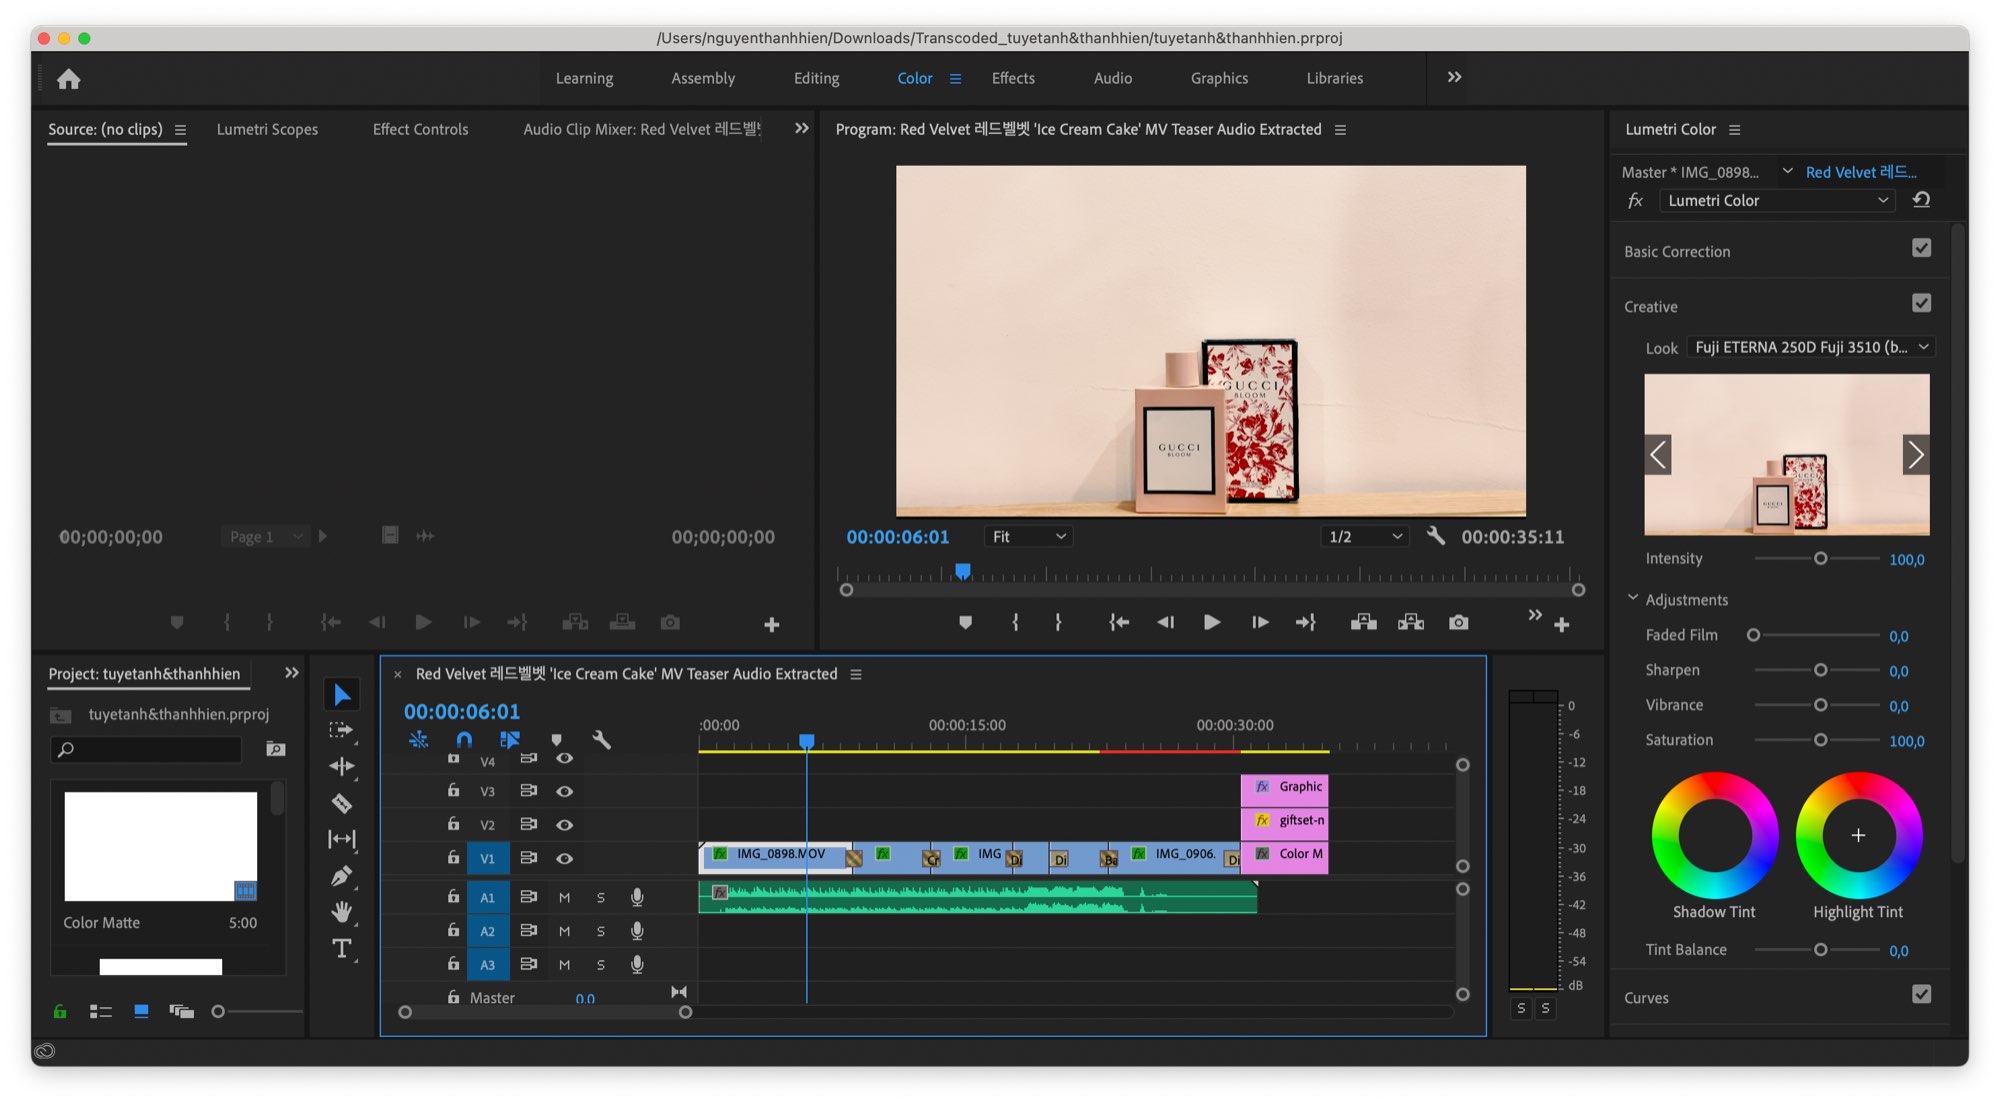Hide track V1 with eye icon
The width and height of the screenshot is (2000, 1103).
click(564, 858)
